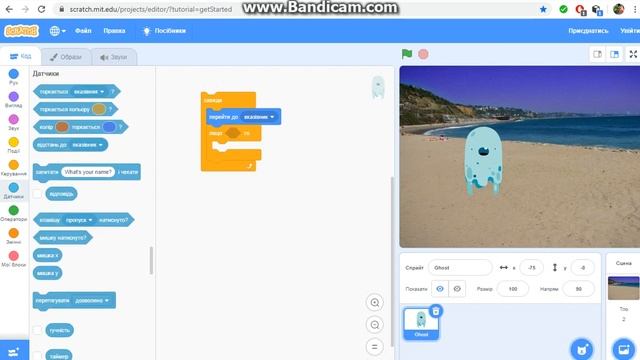Image resolution: width=640 pixels, height=360 pixels.
Task: Reload the browser page
Action: tap(41, 9)
